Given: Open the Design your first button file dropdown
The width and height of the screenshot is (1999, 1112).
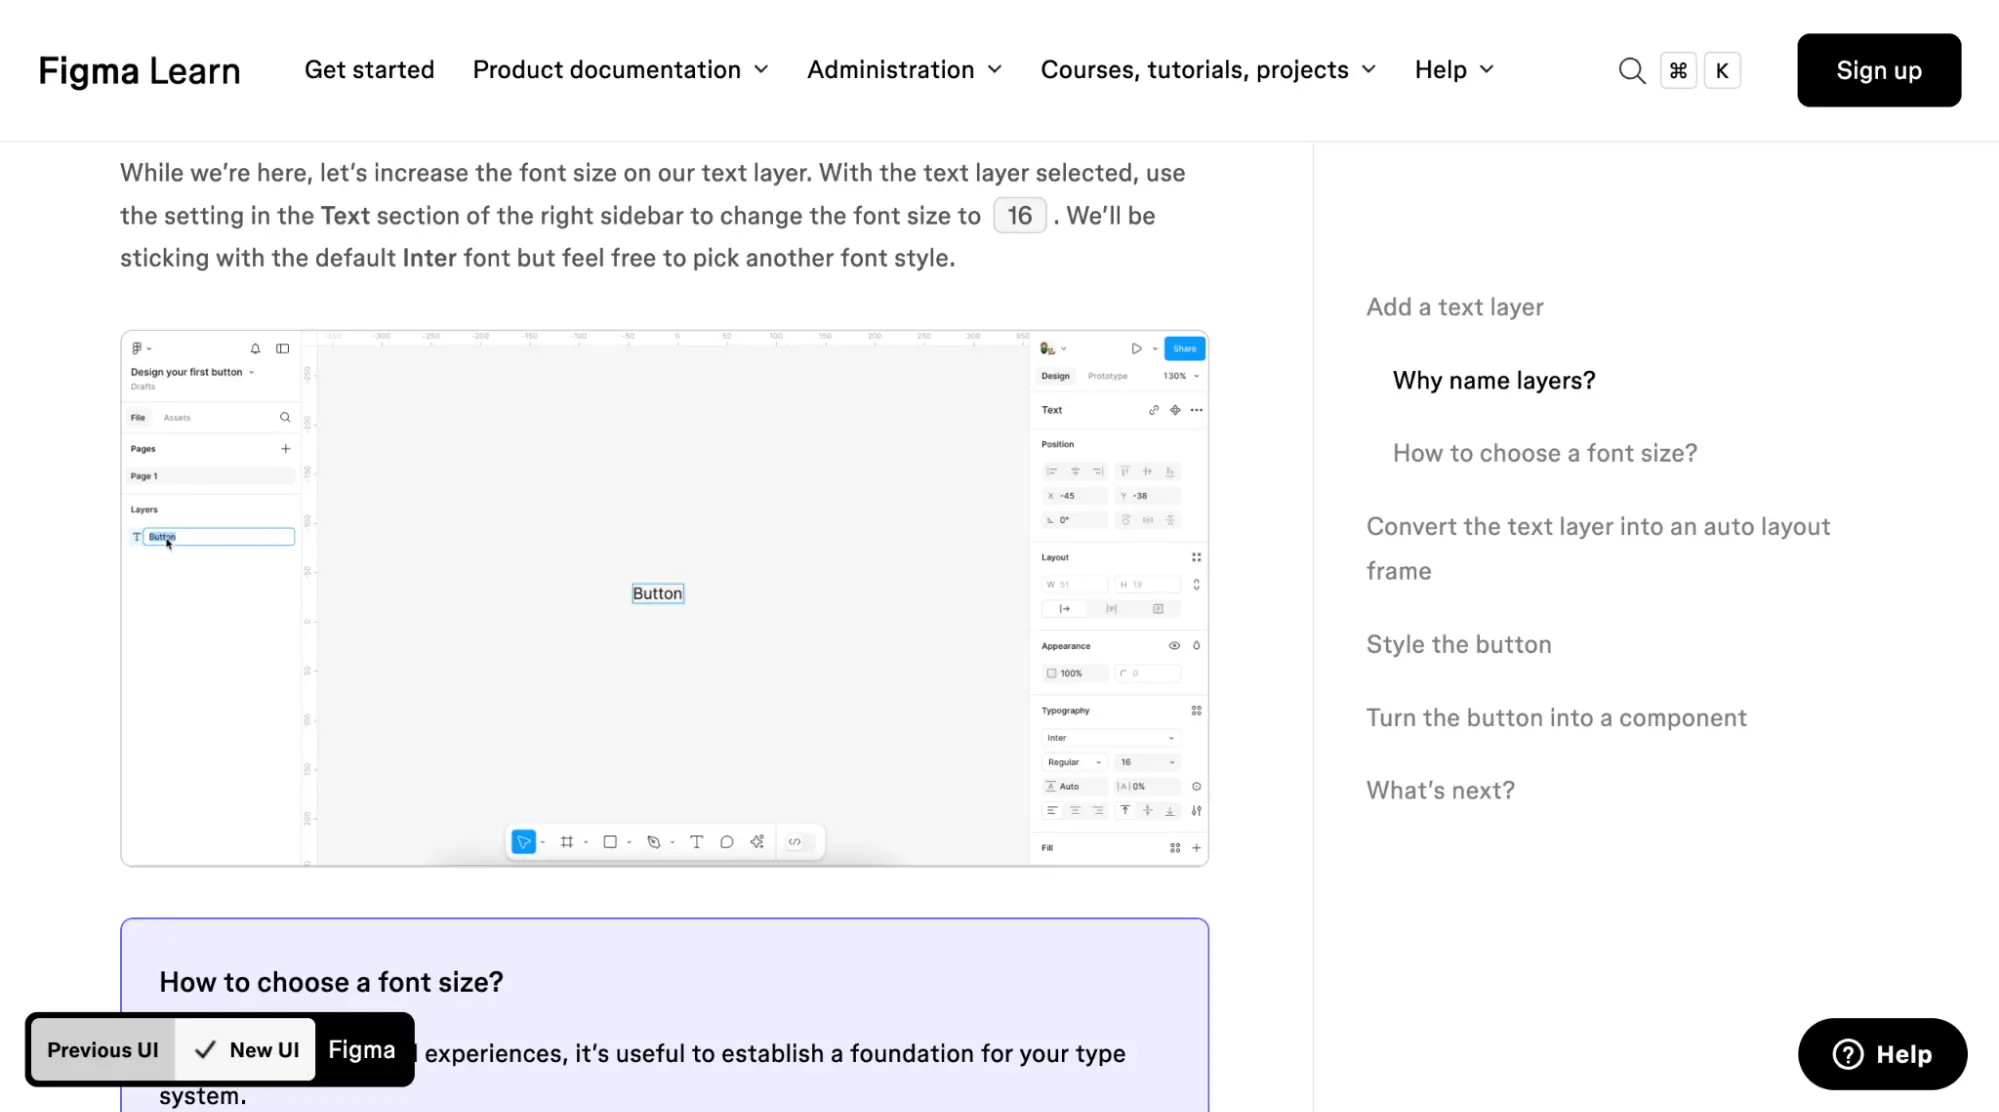Looking at the screenshot, I should coord(192,372).
